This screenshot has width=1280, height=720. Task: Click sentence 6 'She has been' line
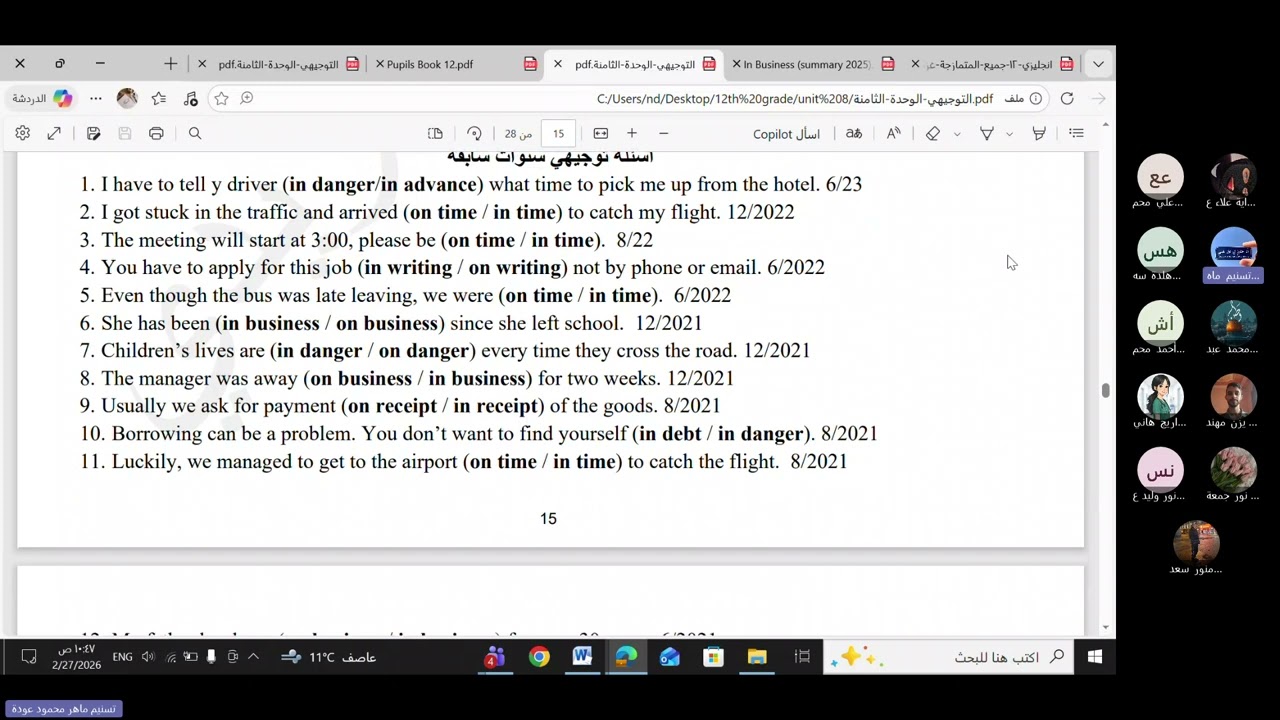click(391, 323)
